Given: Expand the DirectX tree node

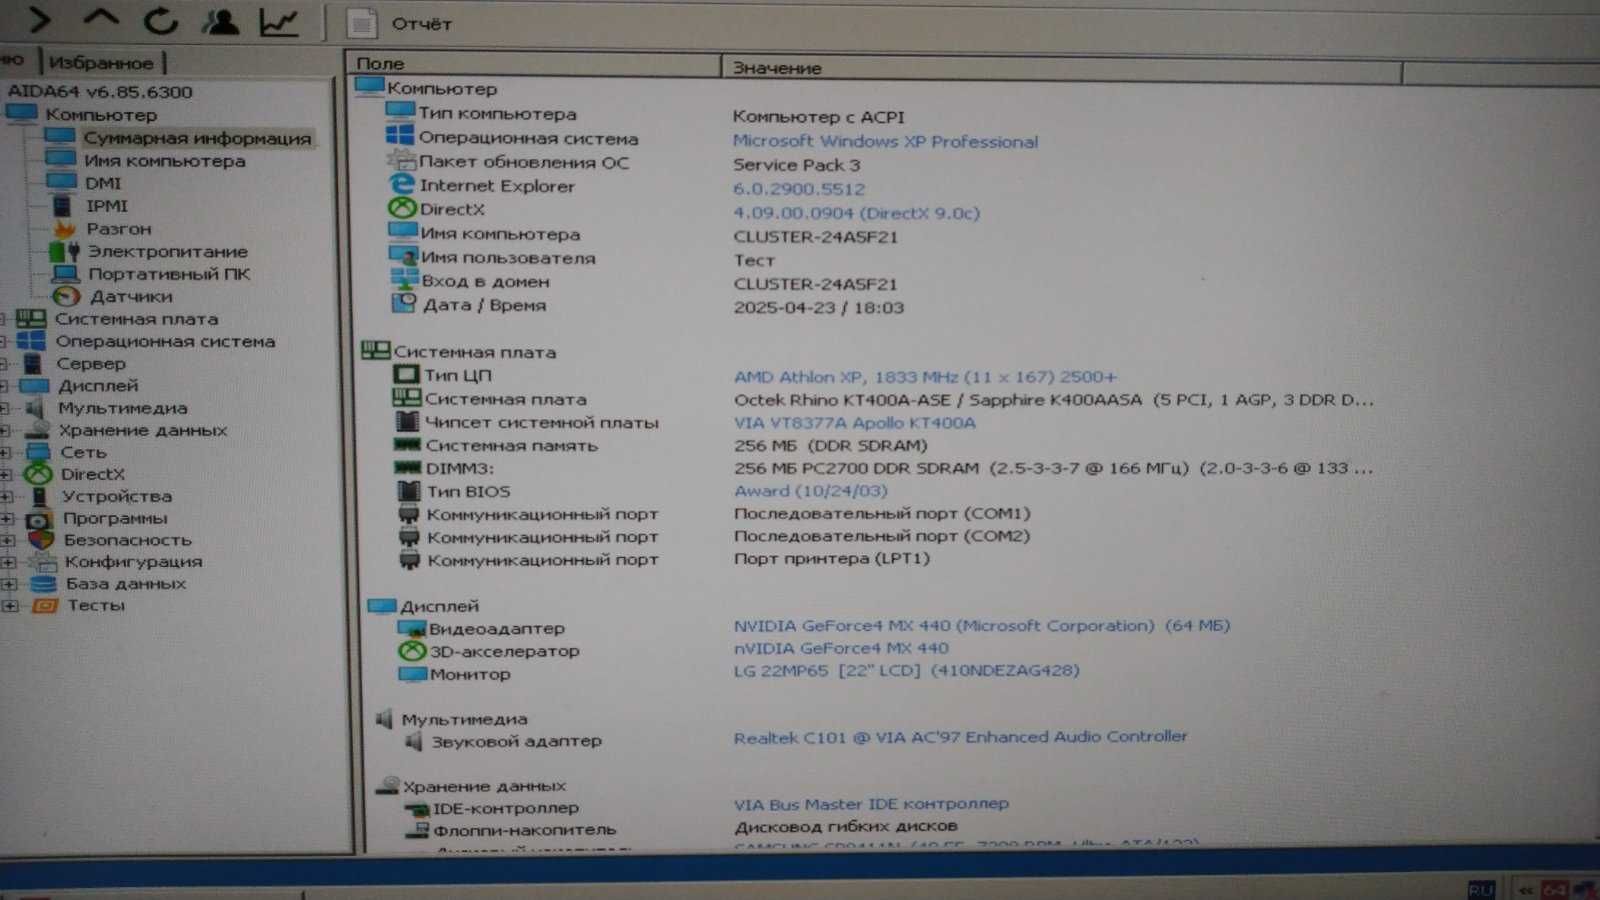Looking at the screenshot, I should [x=6, y=474].
